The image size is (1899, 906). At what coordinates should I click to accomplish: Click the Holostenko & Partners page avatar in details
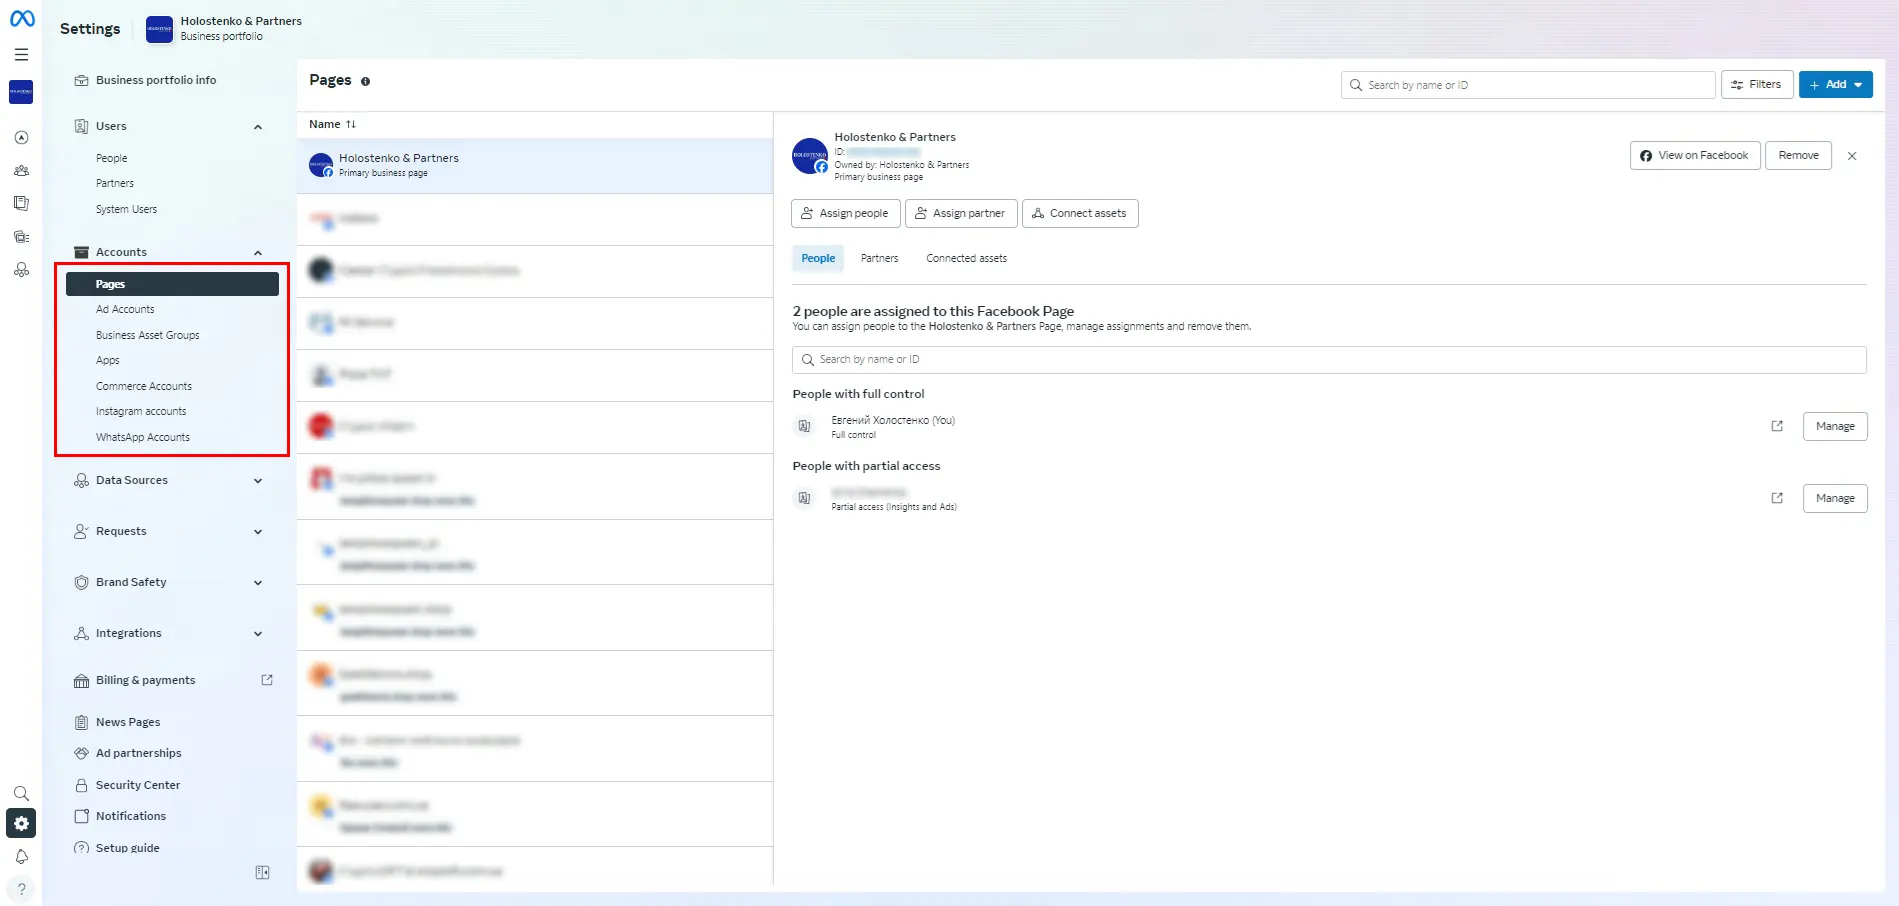[x=809, y=156]
